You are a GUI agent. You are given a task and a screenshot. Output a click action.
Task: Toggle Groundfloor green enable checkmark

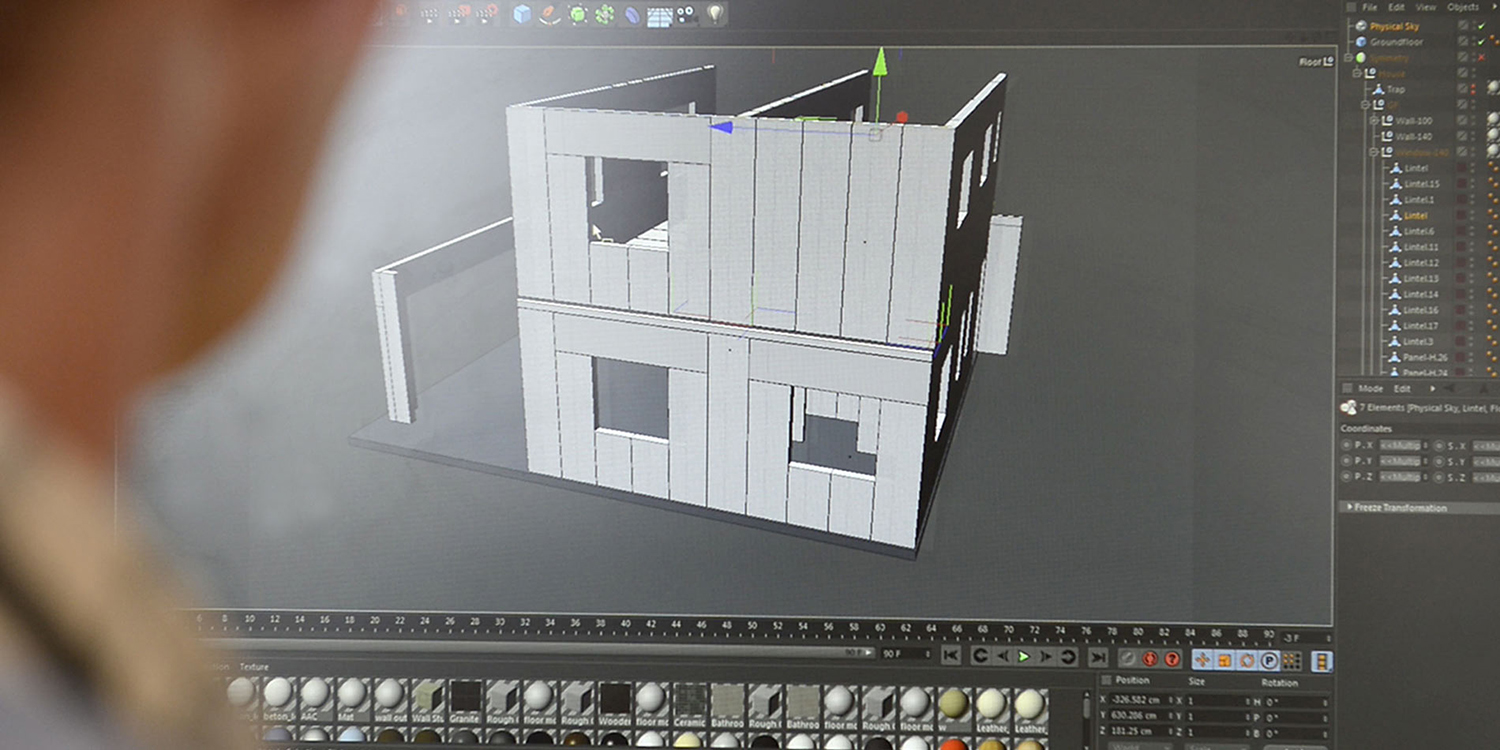[x=1481, y=42]
